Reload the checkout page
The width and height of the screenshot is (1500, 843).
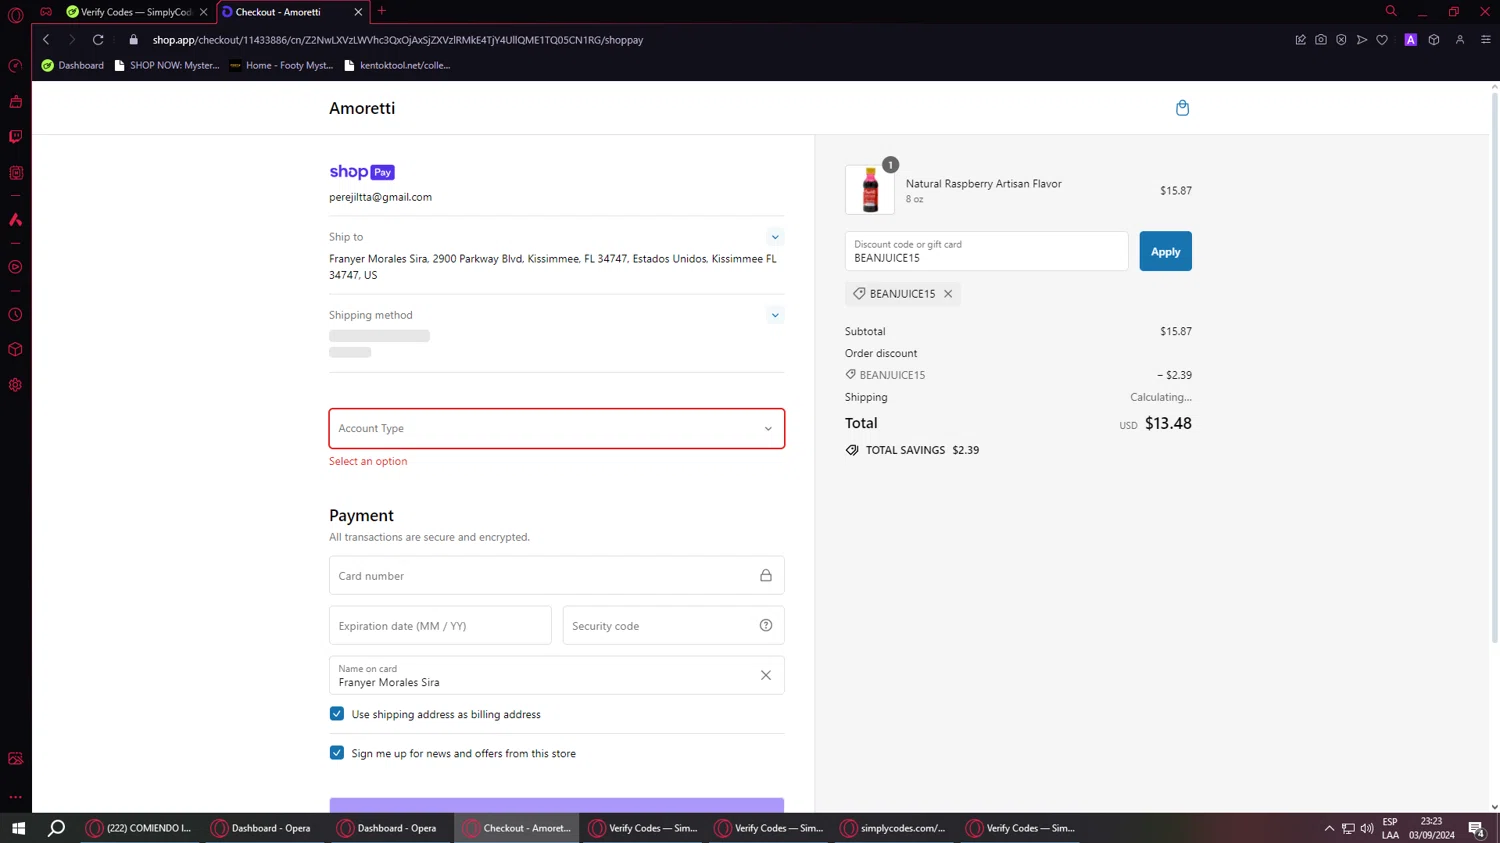pyautogui.click(x=98, y=40)
